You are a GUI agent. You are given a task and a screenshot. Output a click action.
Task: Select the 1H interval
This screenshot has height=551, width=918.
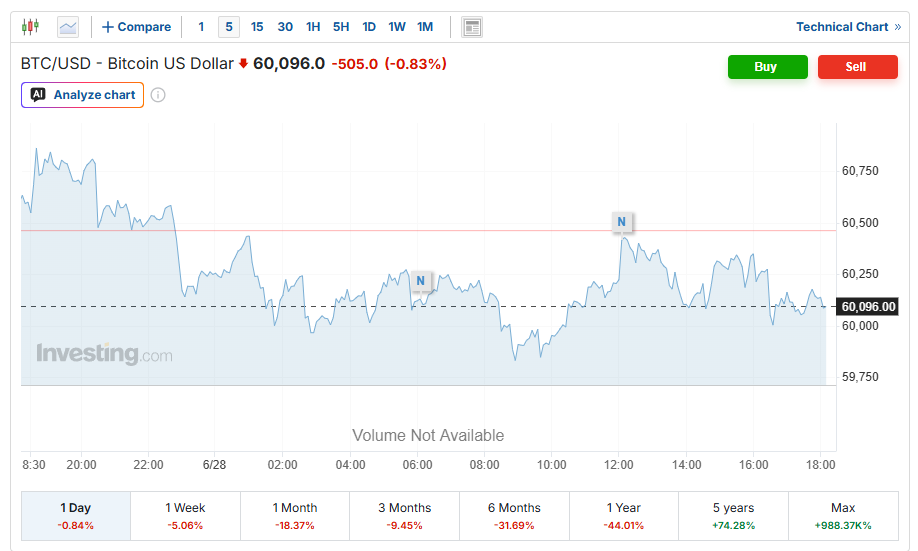pyautogui.click(x=313, y=27)
